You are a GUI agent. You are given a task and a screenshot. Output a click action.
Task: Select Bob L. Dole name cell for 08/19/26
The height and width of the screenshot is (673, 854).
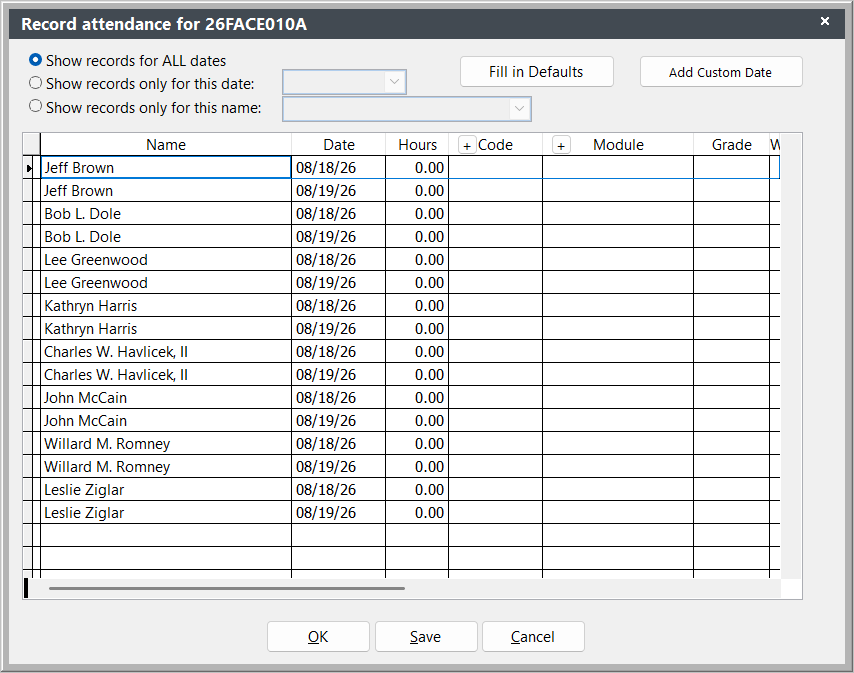[166, 236]
